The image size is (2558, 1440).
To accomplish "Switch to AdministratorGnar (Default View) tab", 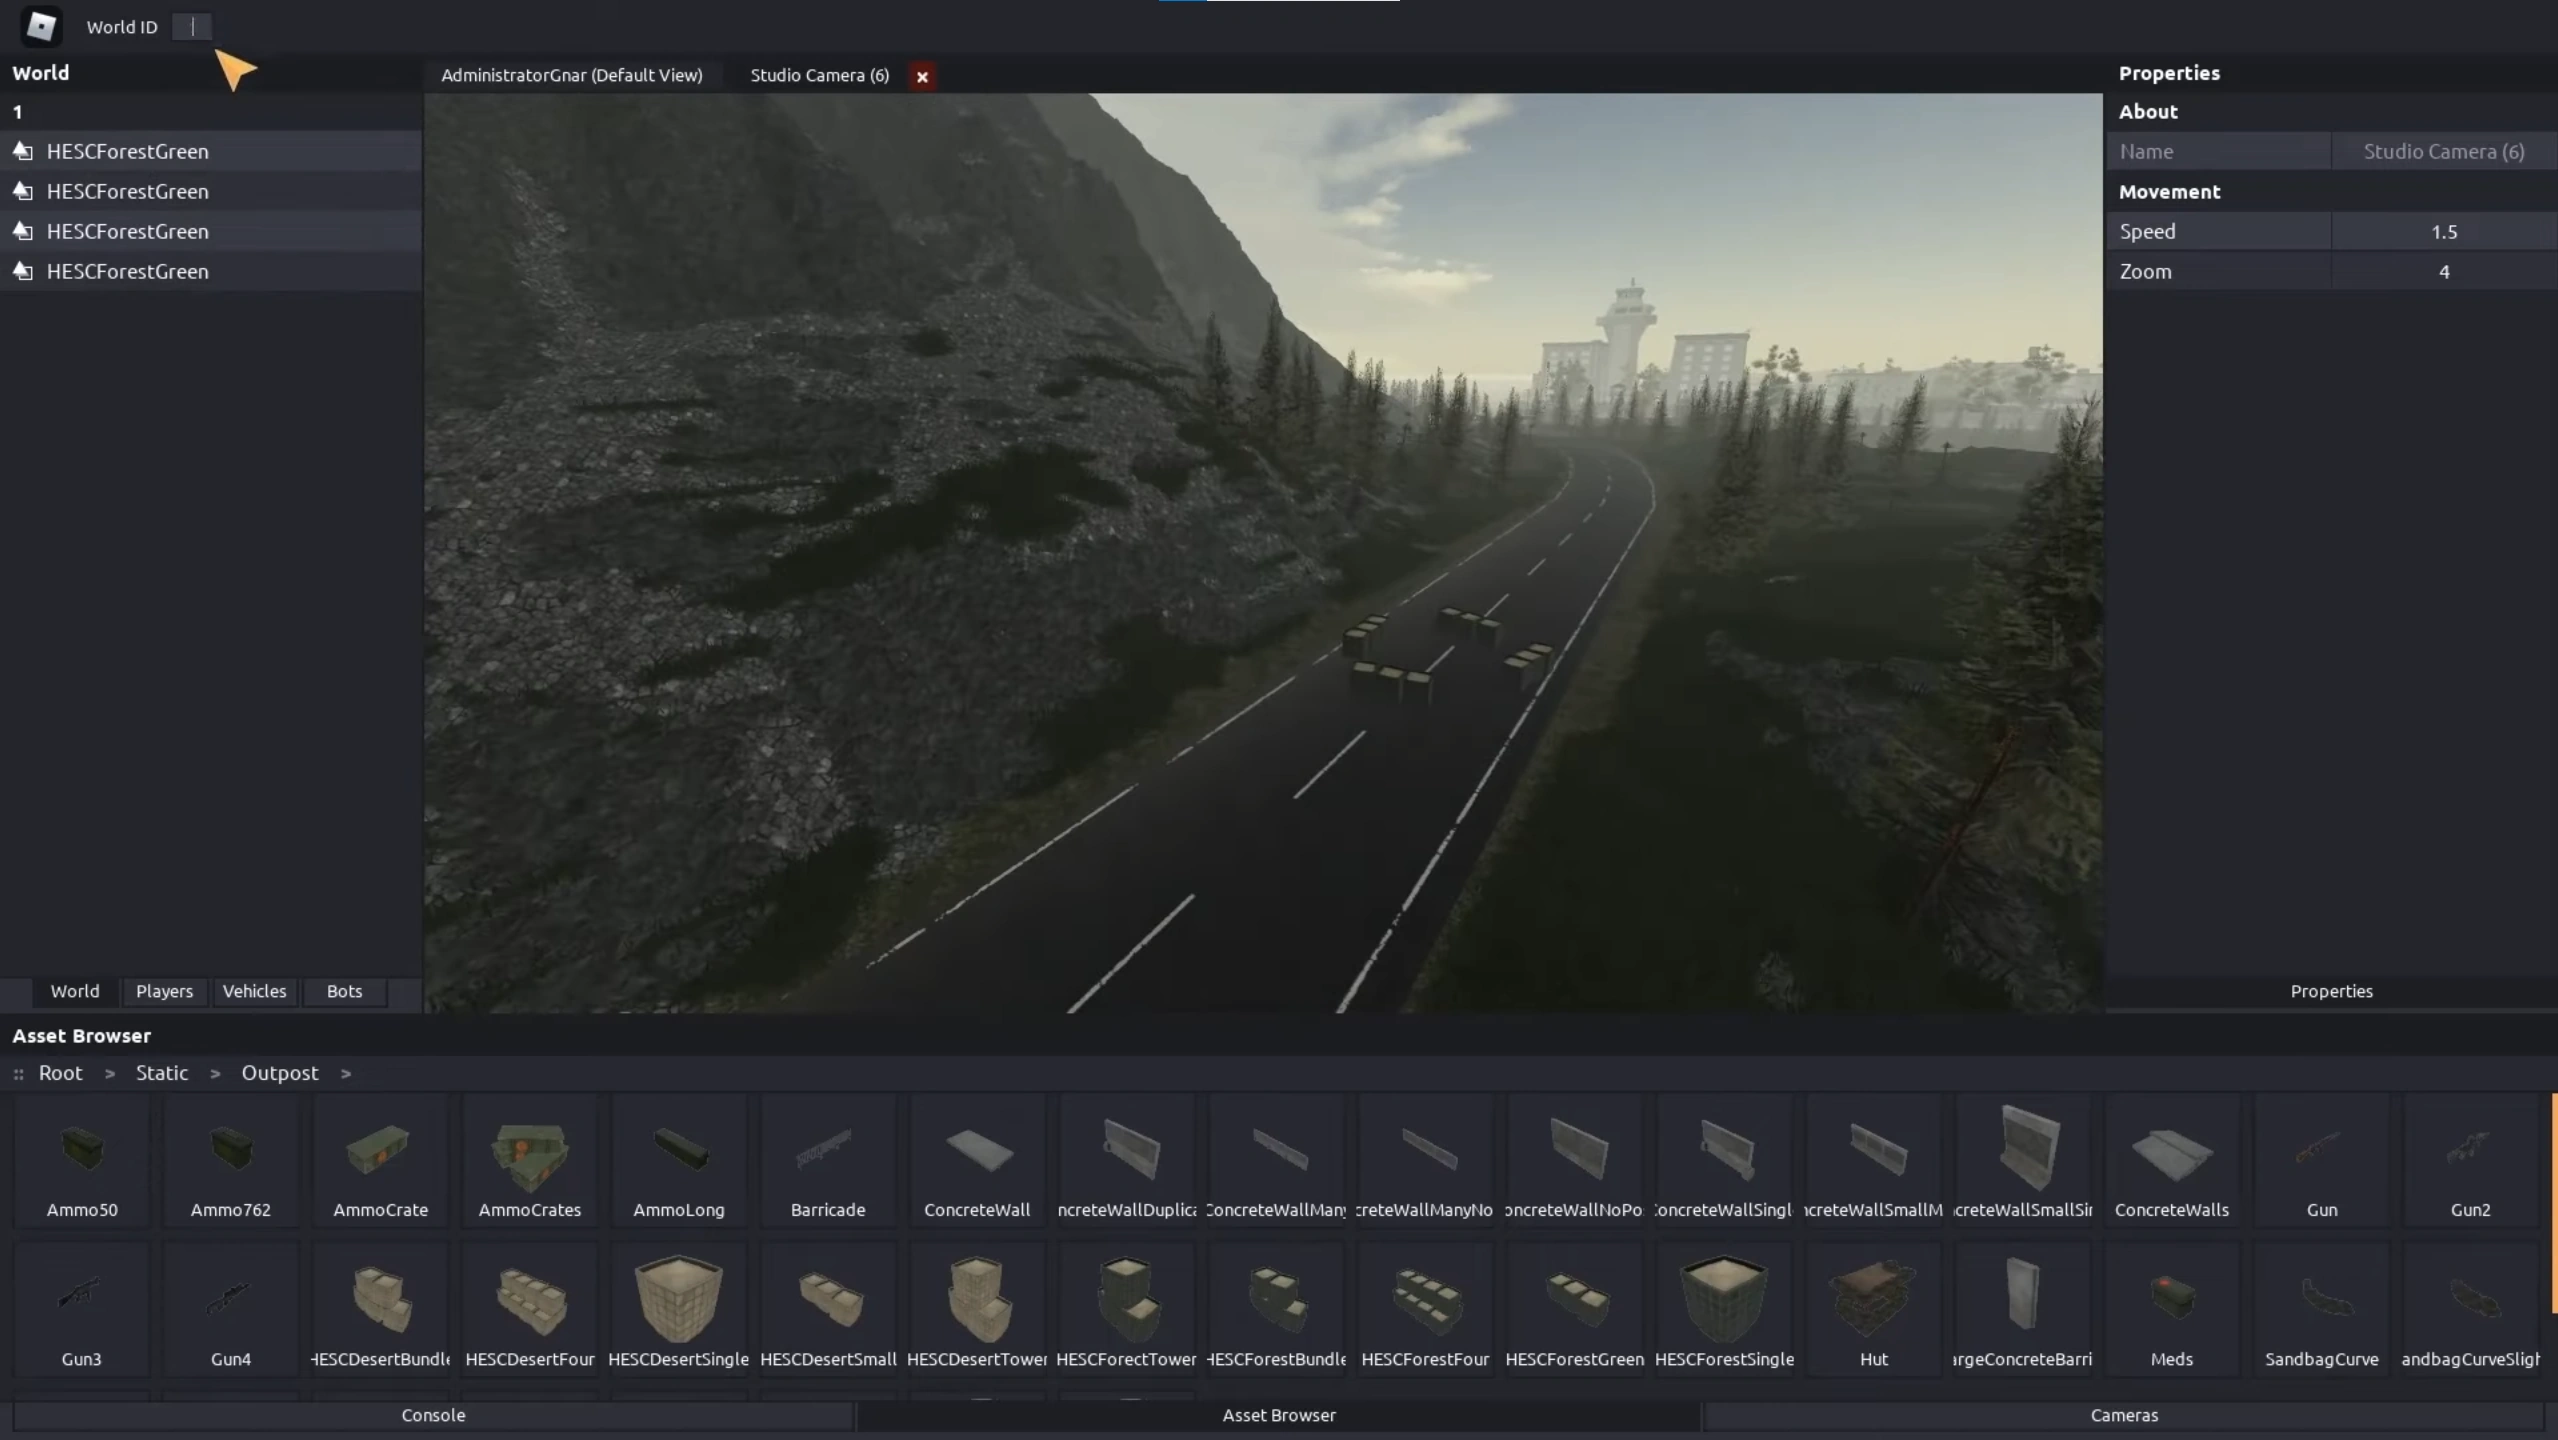I will point(572,75).
